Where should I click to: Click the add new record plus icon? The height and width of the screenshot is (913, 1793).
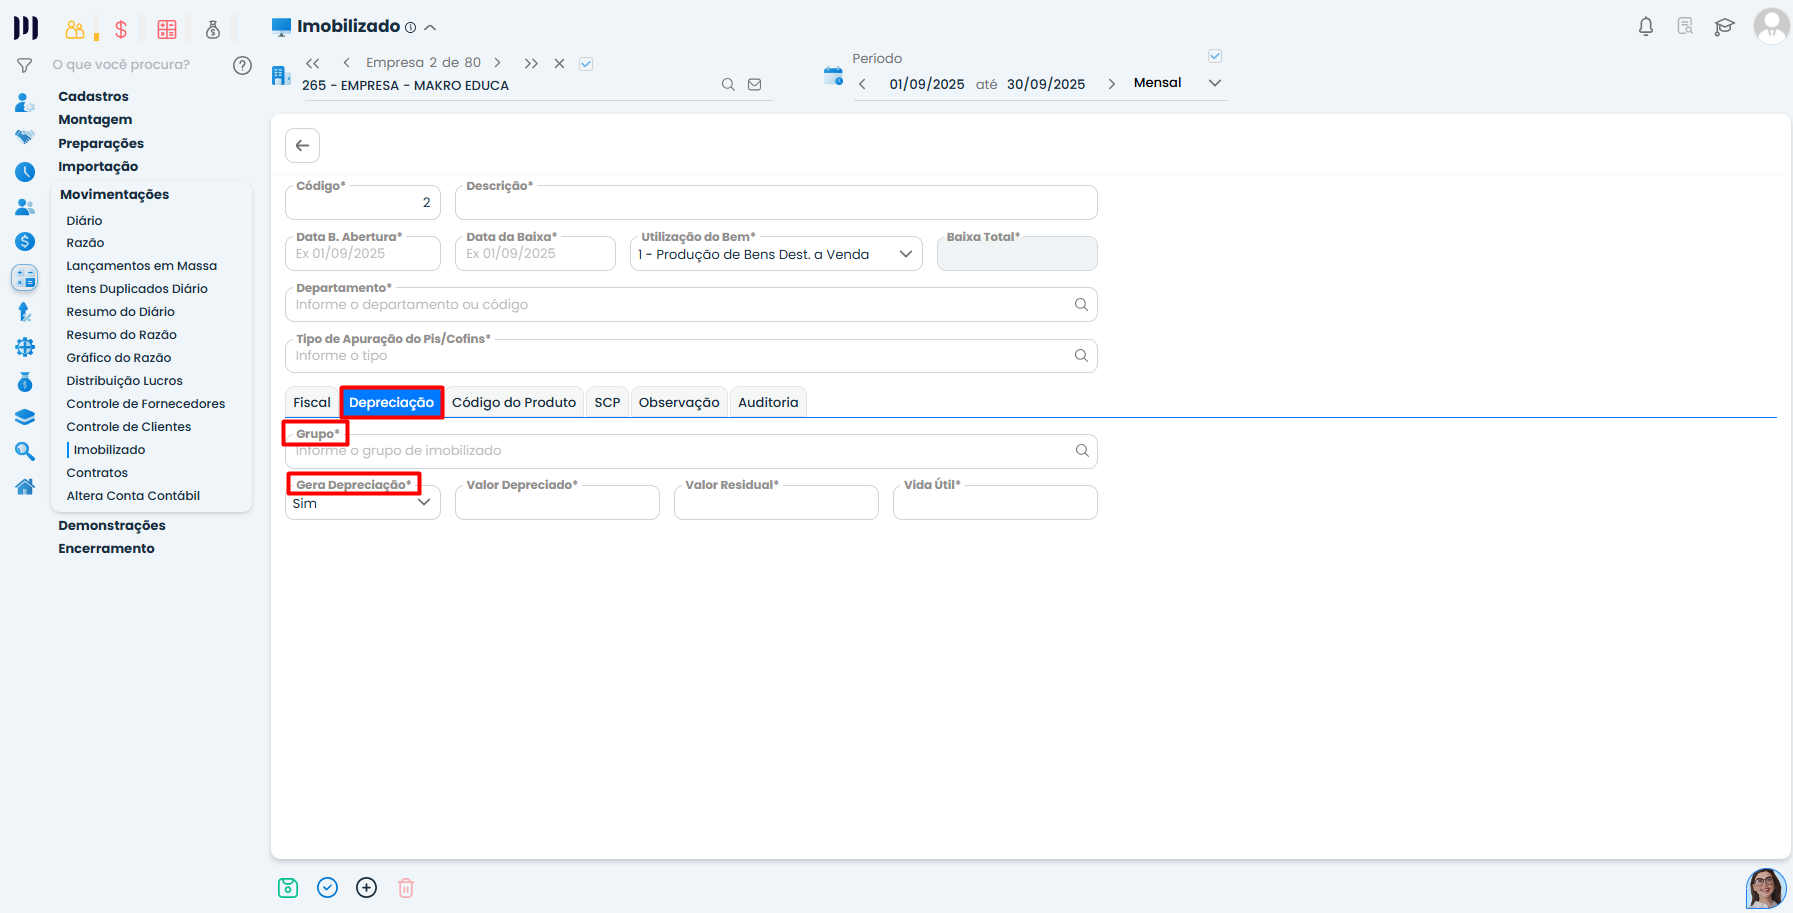367,887
